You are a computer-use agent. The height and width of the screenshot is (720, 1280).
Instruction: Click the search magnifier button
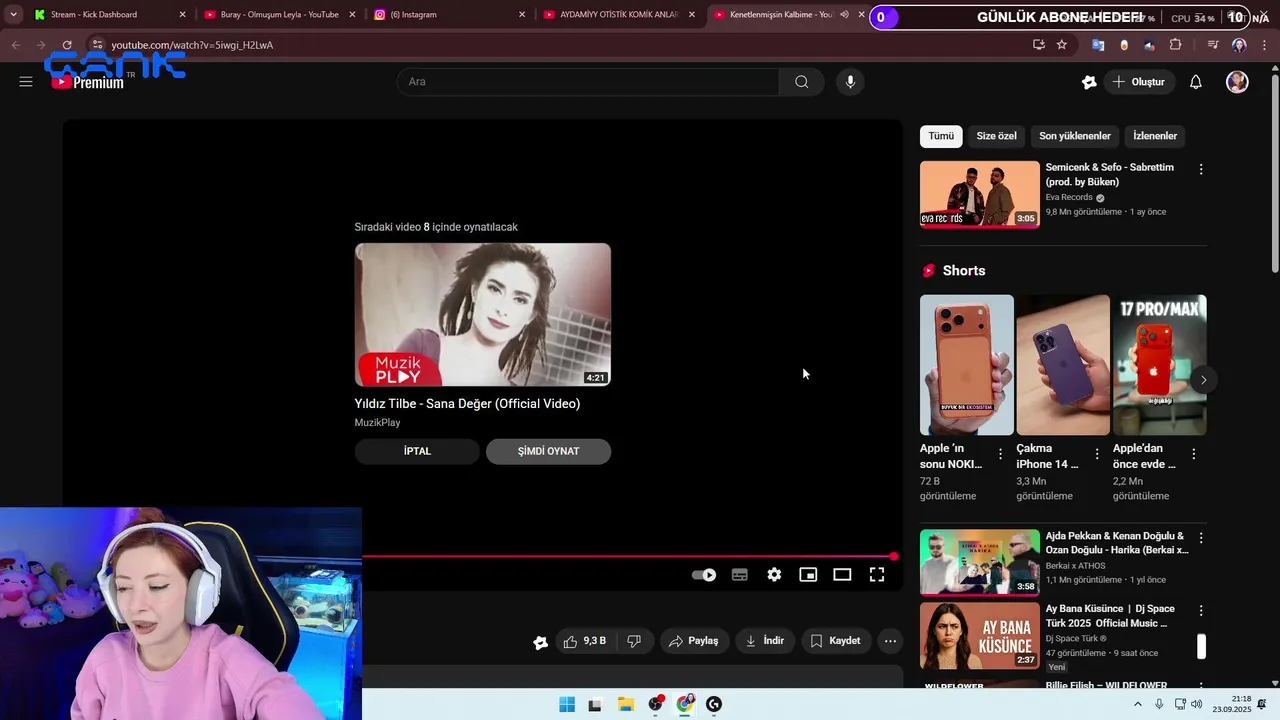pos(801,82)
